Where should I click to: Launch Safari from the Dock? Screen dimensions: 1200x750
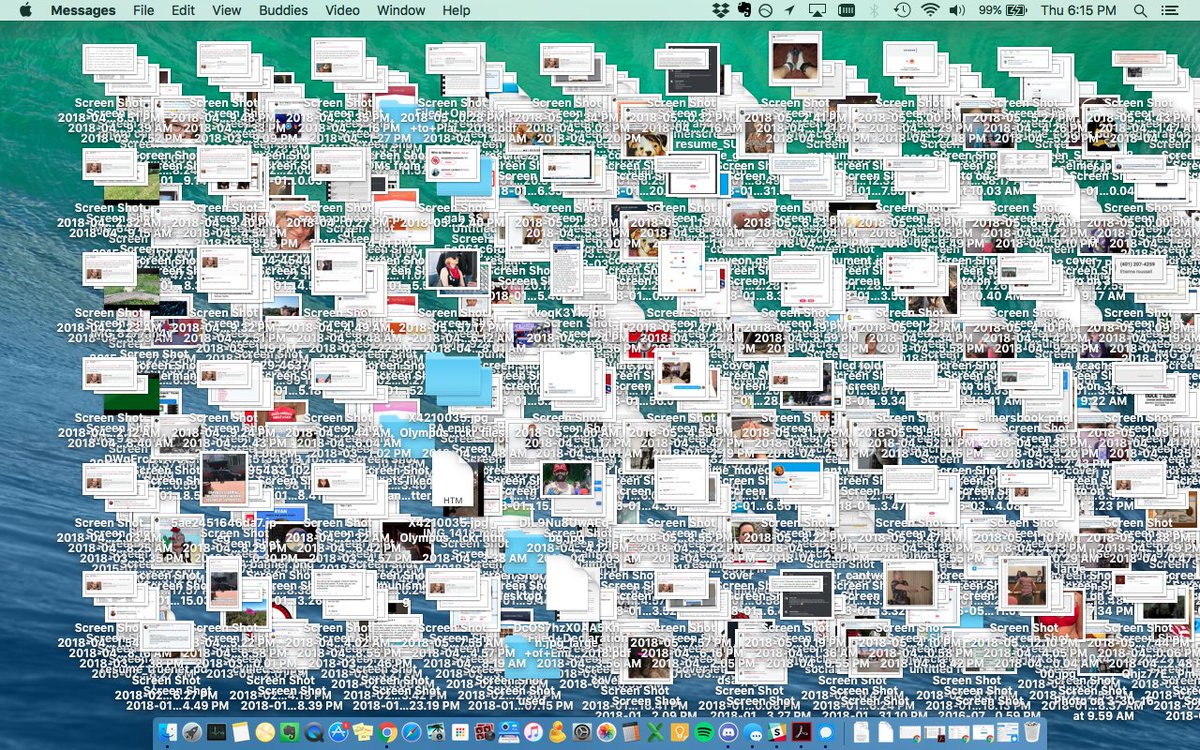412,732
